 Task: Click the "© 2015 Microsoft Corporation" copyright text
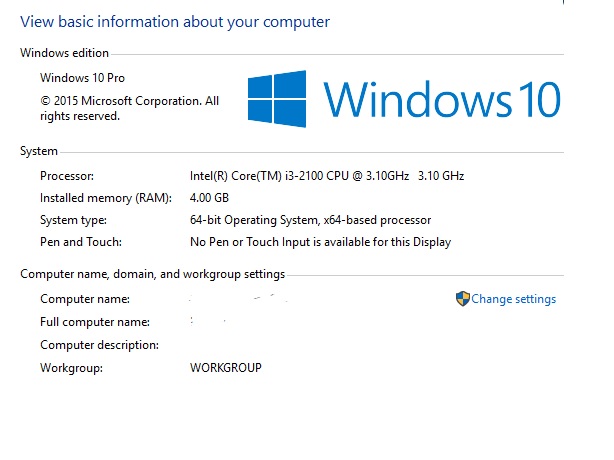(129, 108)
